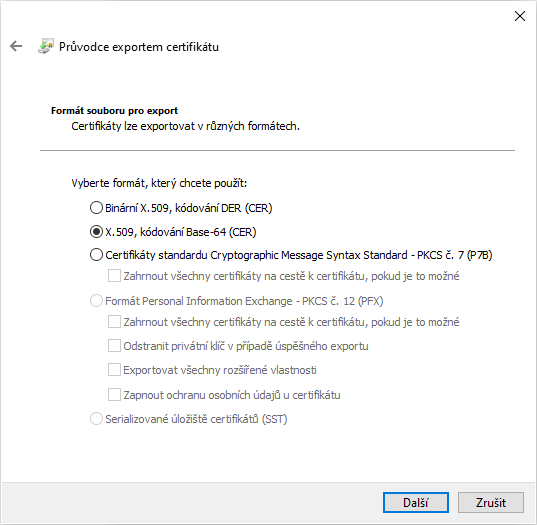Click the certificate export wizard icon
The image size is (537, 525).
(46, 46)
